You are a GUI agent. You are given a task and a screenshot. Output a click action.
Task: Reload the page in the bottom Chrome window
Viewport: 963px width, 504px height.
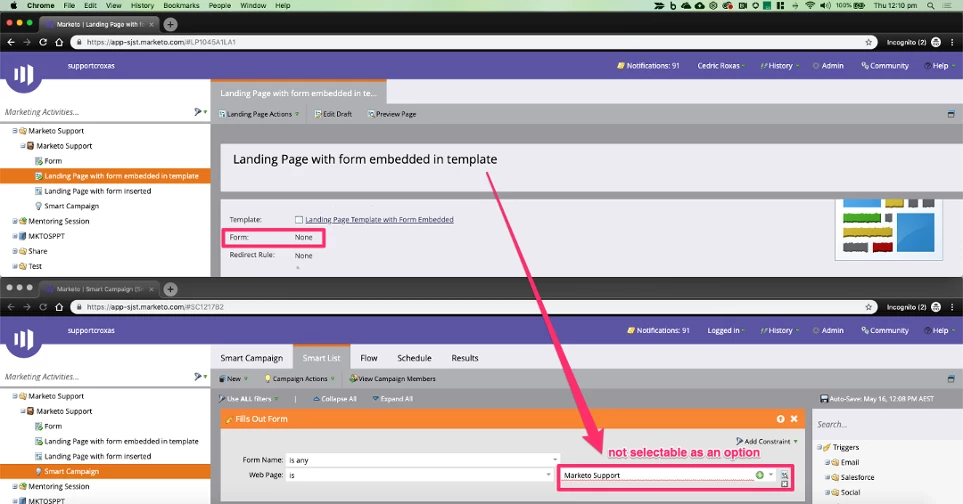pos(43,307)
